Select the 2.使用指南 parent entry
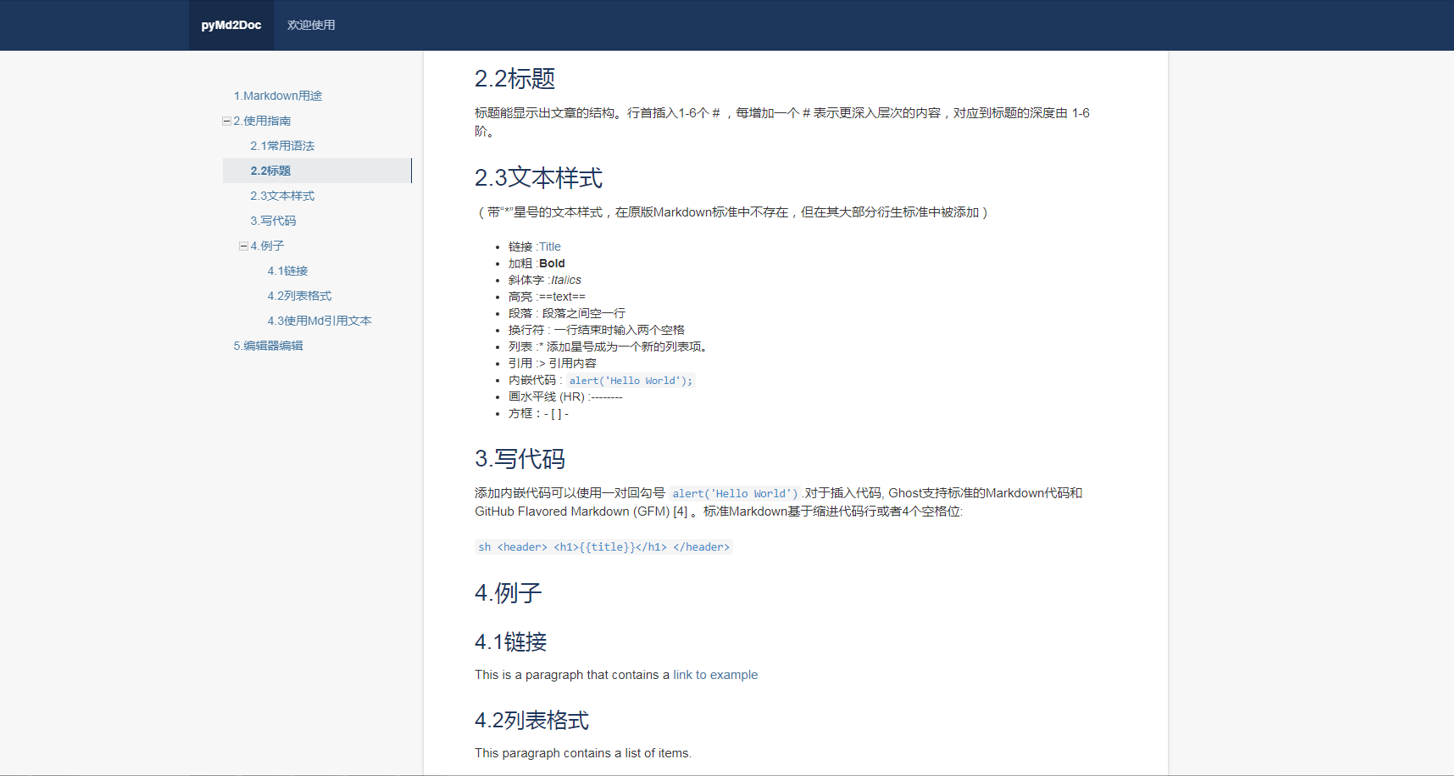Screen dimensions: 1454x776 262,120
